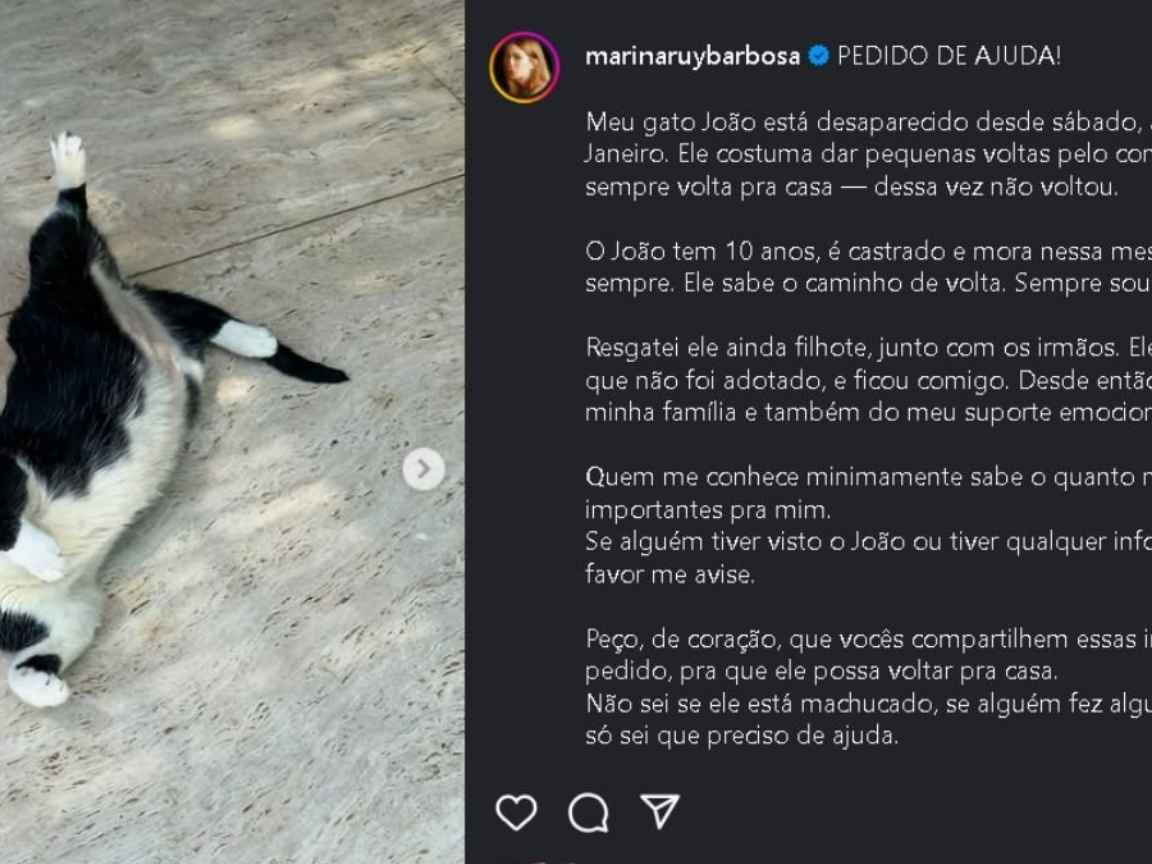1152x864 pixels.
Task: Click the paragraph beginning "Resgatei ele ainda filhote"
Action: [868, 380]
